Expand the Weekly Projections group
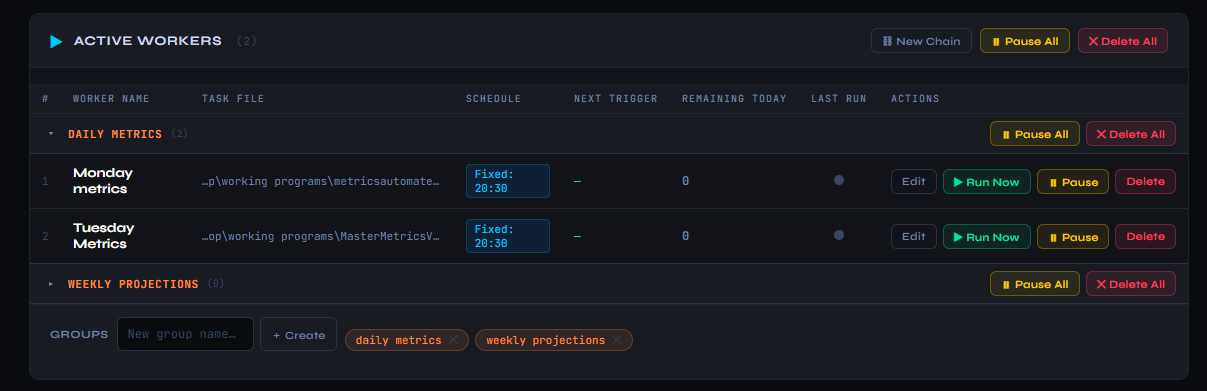This screenshot has width=1207, height=391. coord(51,284)
